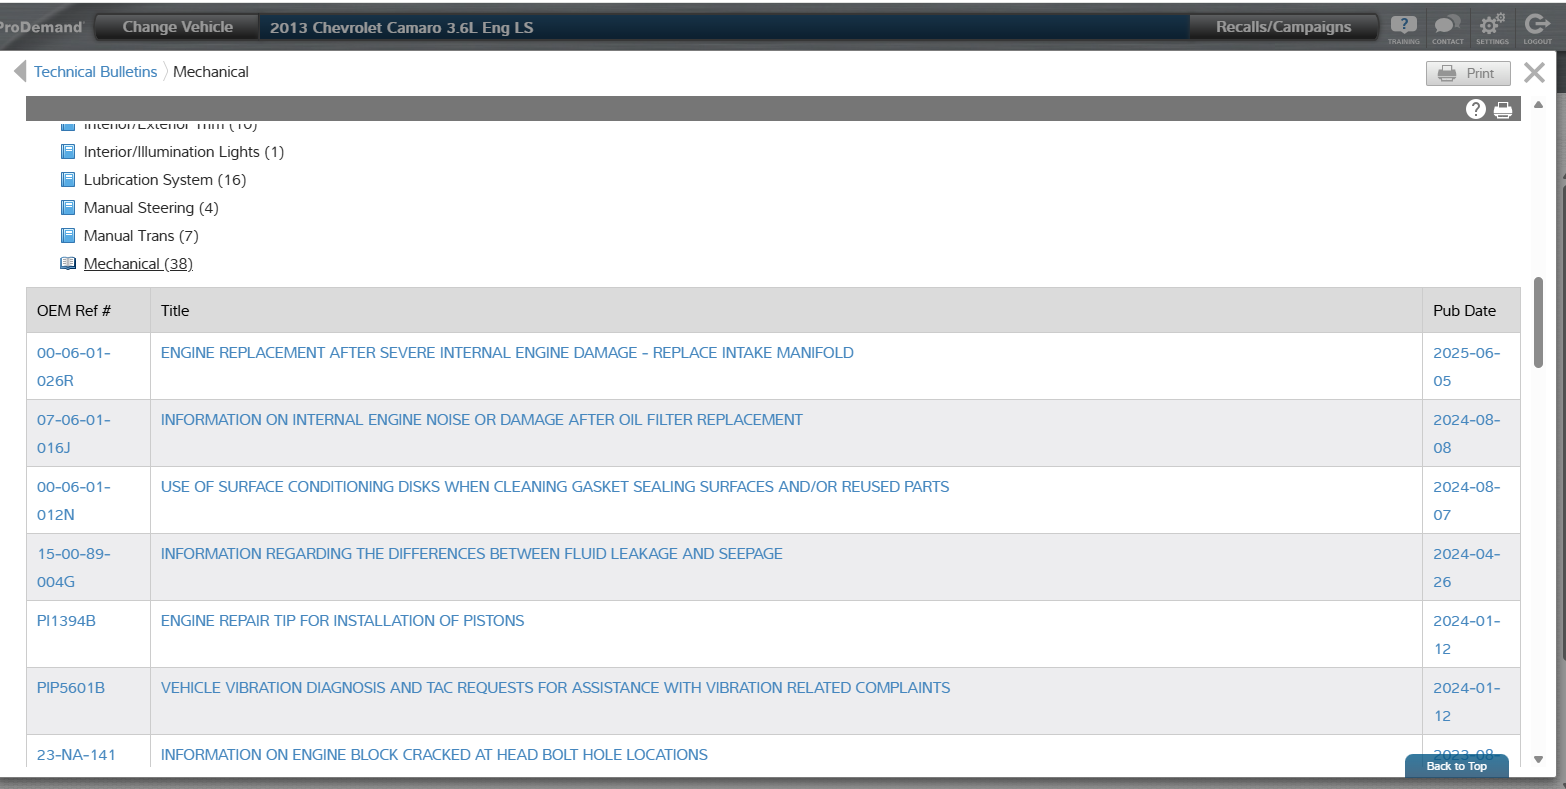This screenshot has width=1566, height=789.
Task: Open vehicle vibration diagnosis bulletin
Action: 555,688
